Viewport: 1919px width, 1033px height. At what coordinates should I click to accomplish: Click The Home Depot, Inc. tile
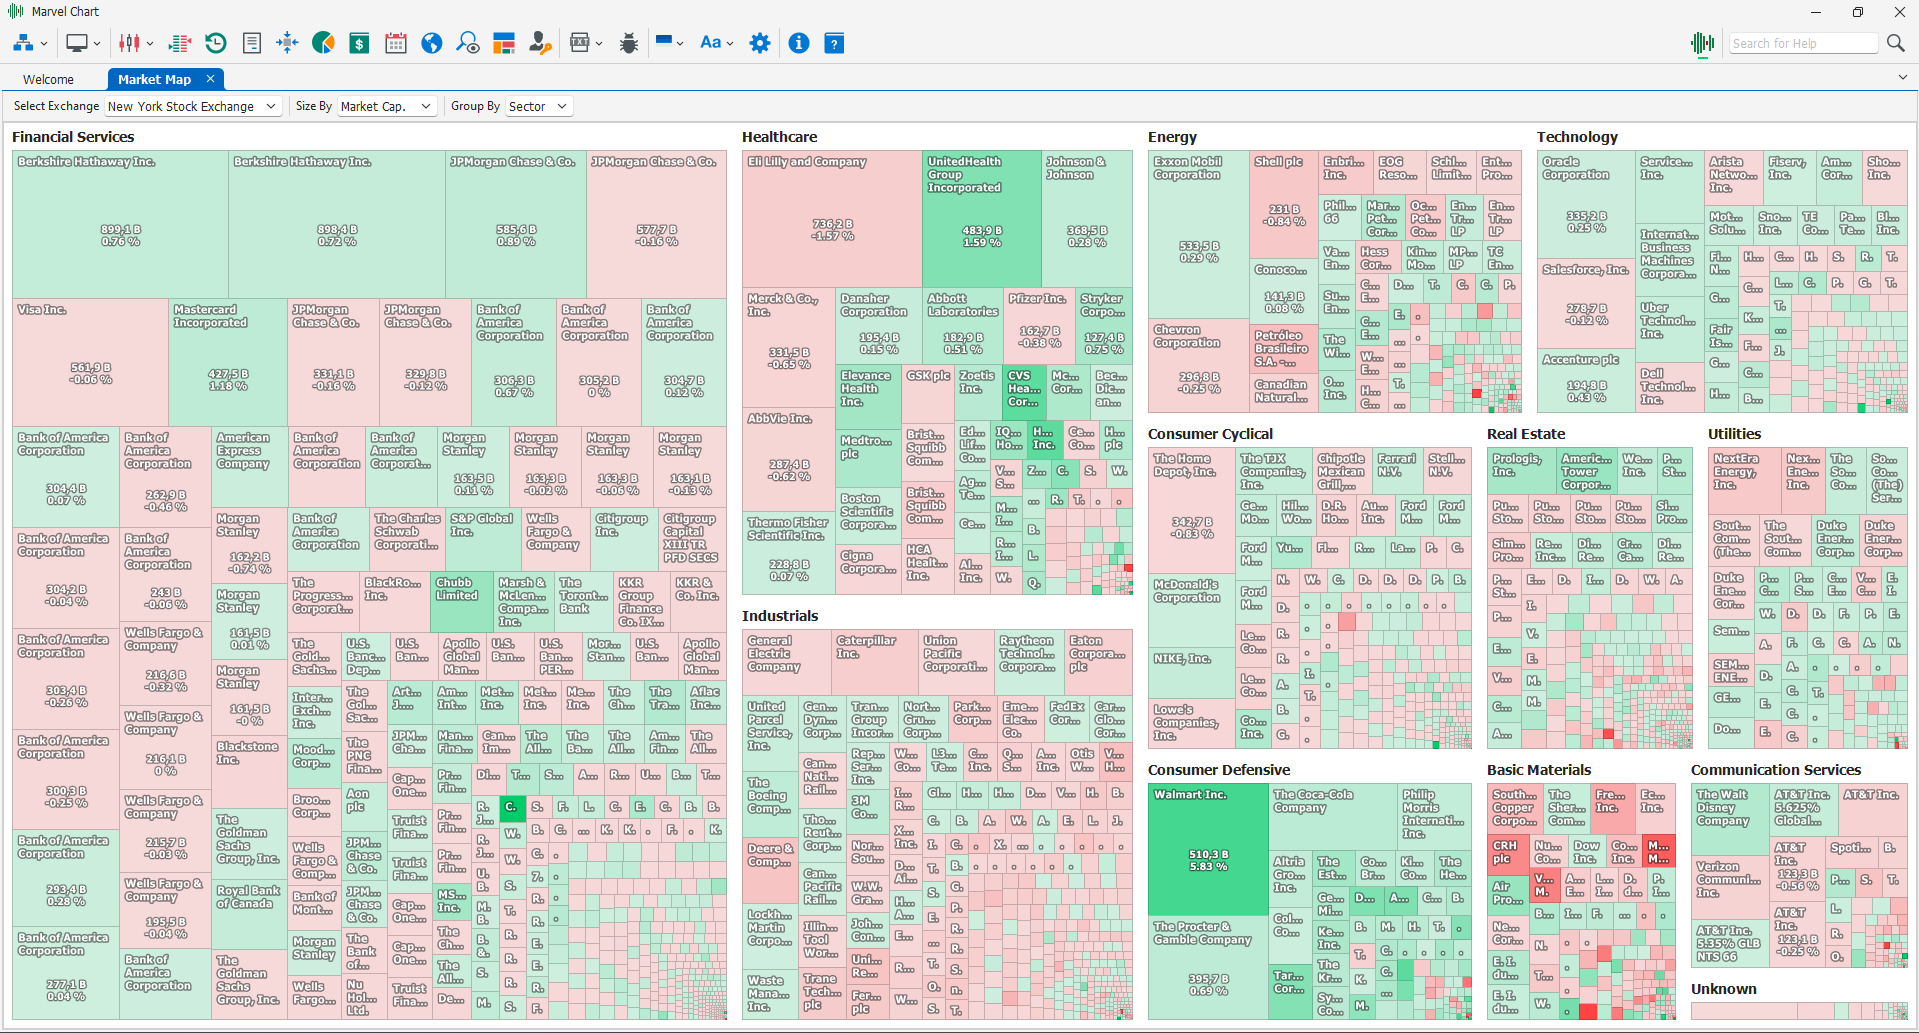point(1191,510)
